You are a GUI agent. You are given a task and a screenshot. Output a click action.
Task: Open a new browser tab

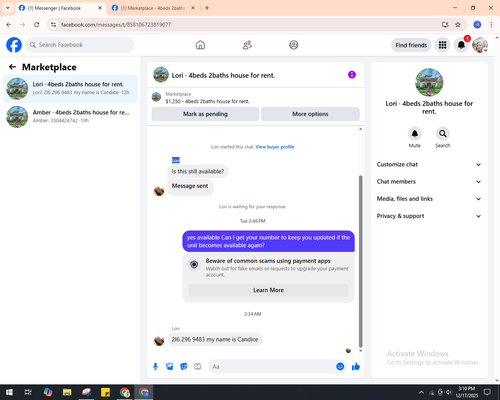pos(207,8)
